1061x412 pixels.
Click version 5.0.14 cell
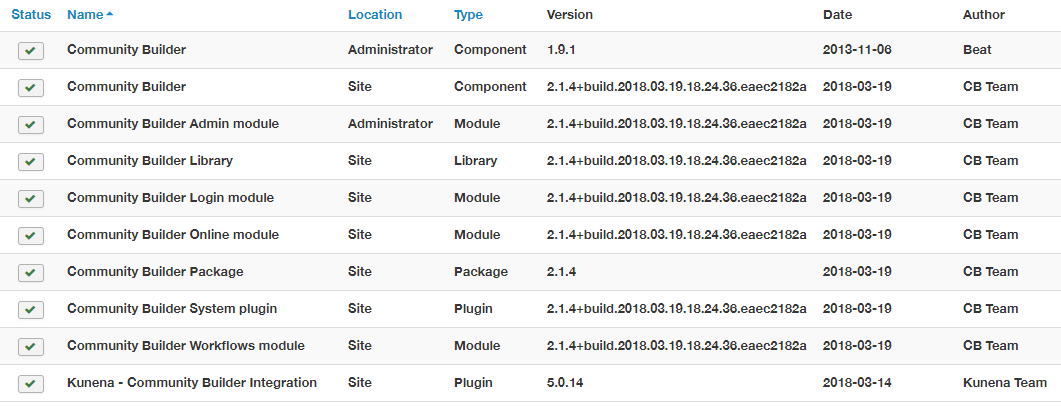[x=565, y=383]
